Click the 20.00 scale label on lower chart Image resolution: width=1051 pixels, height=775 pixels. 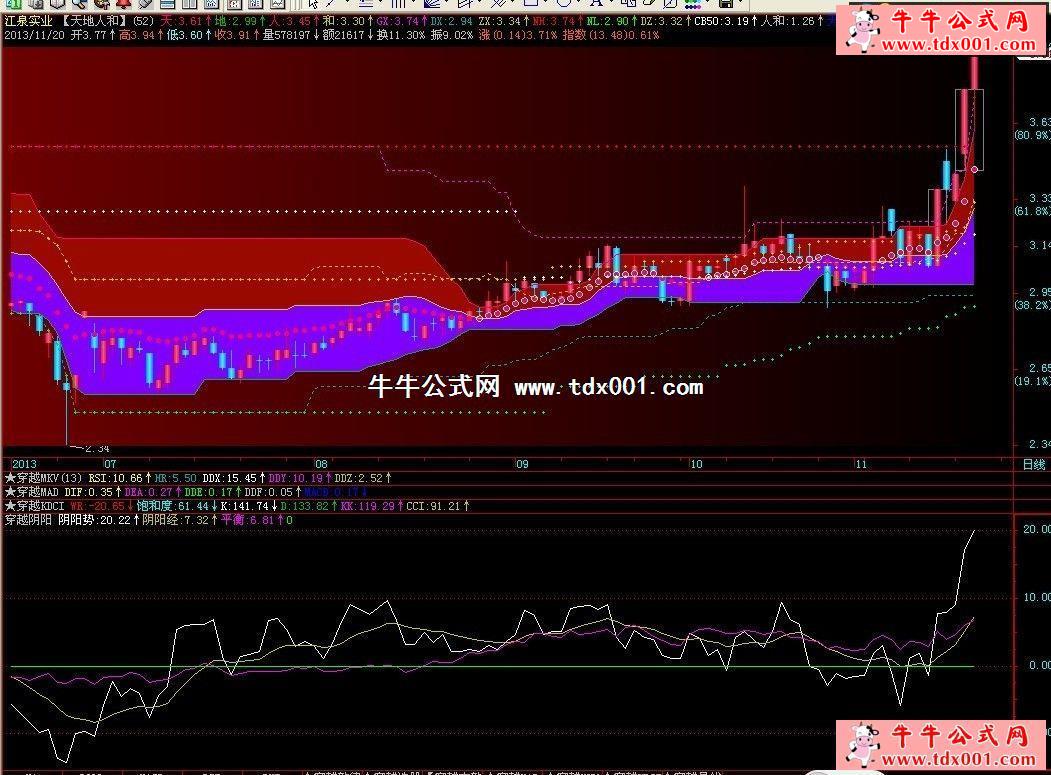1033,530
